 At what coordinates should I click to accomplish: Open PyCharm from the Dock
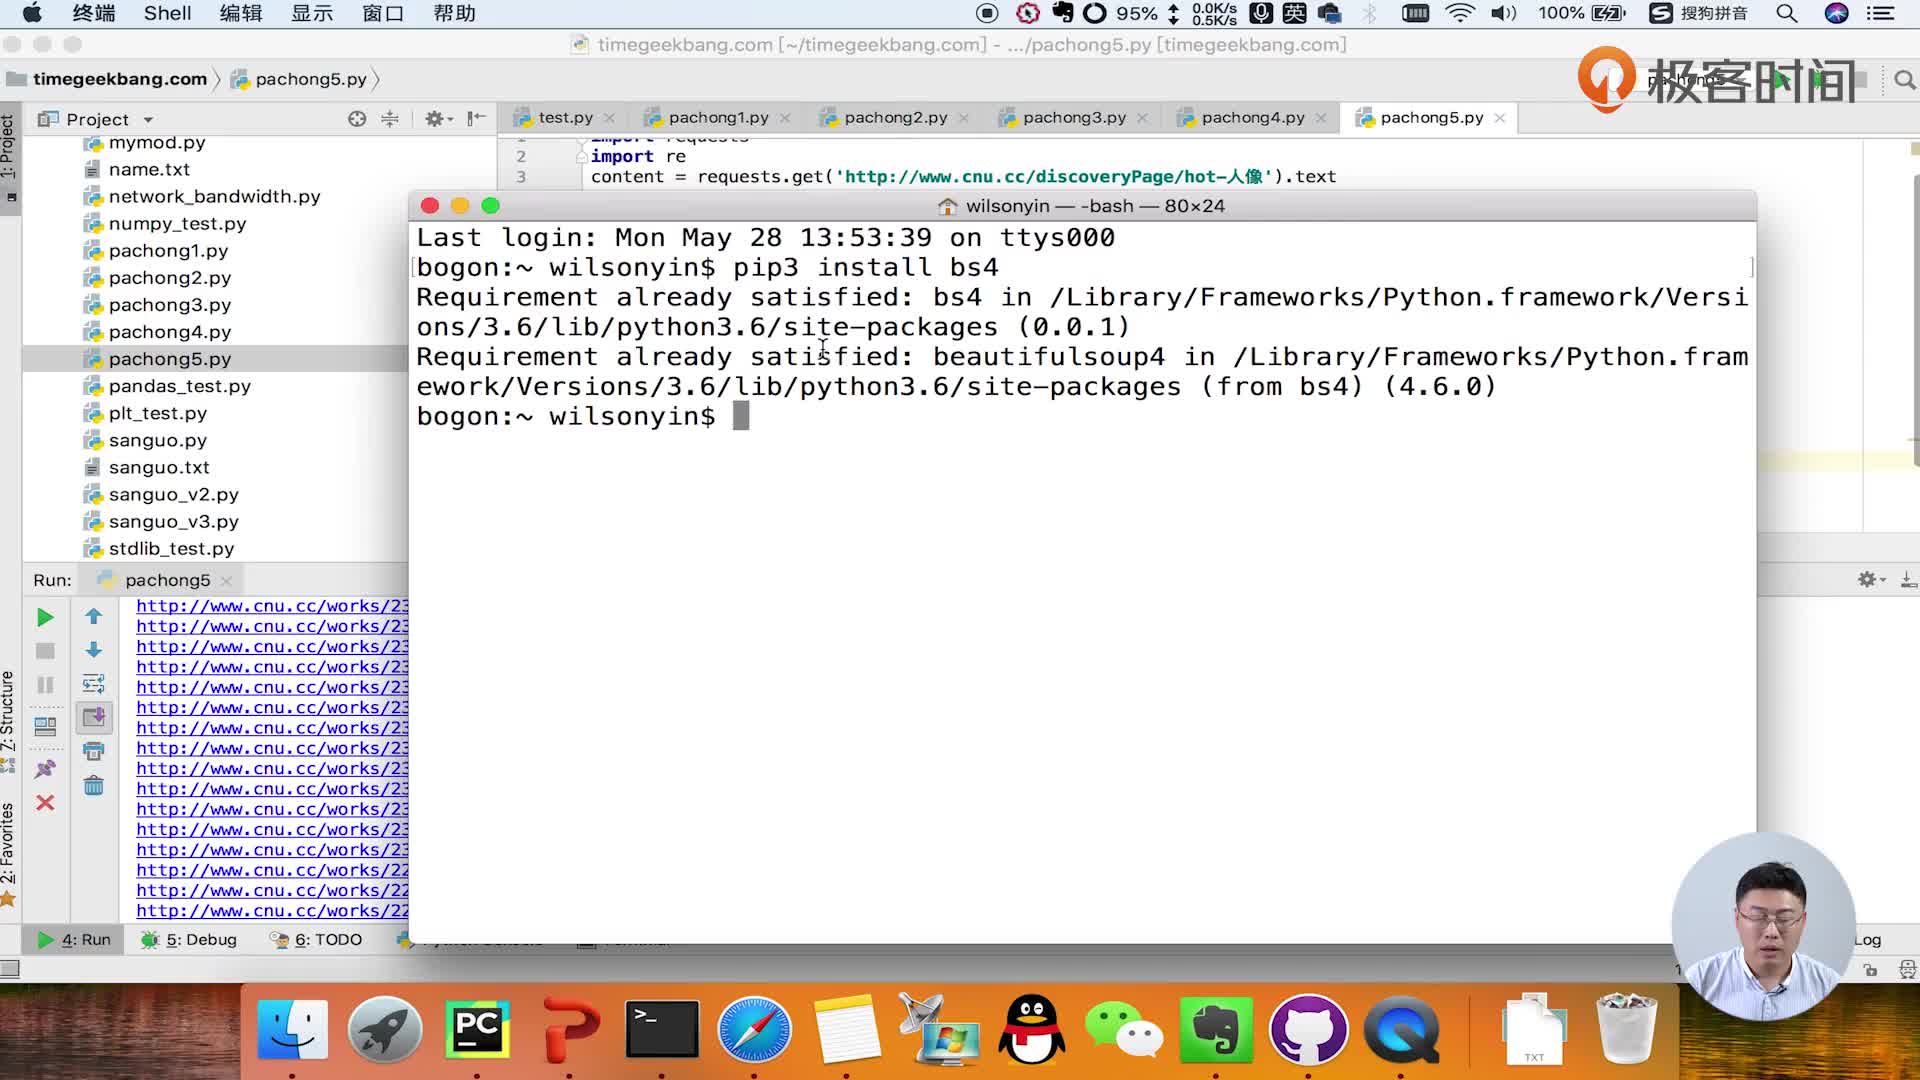click(477, 1030)
